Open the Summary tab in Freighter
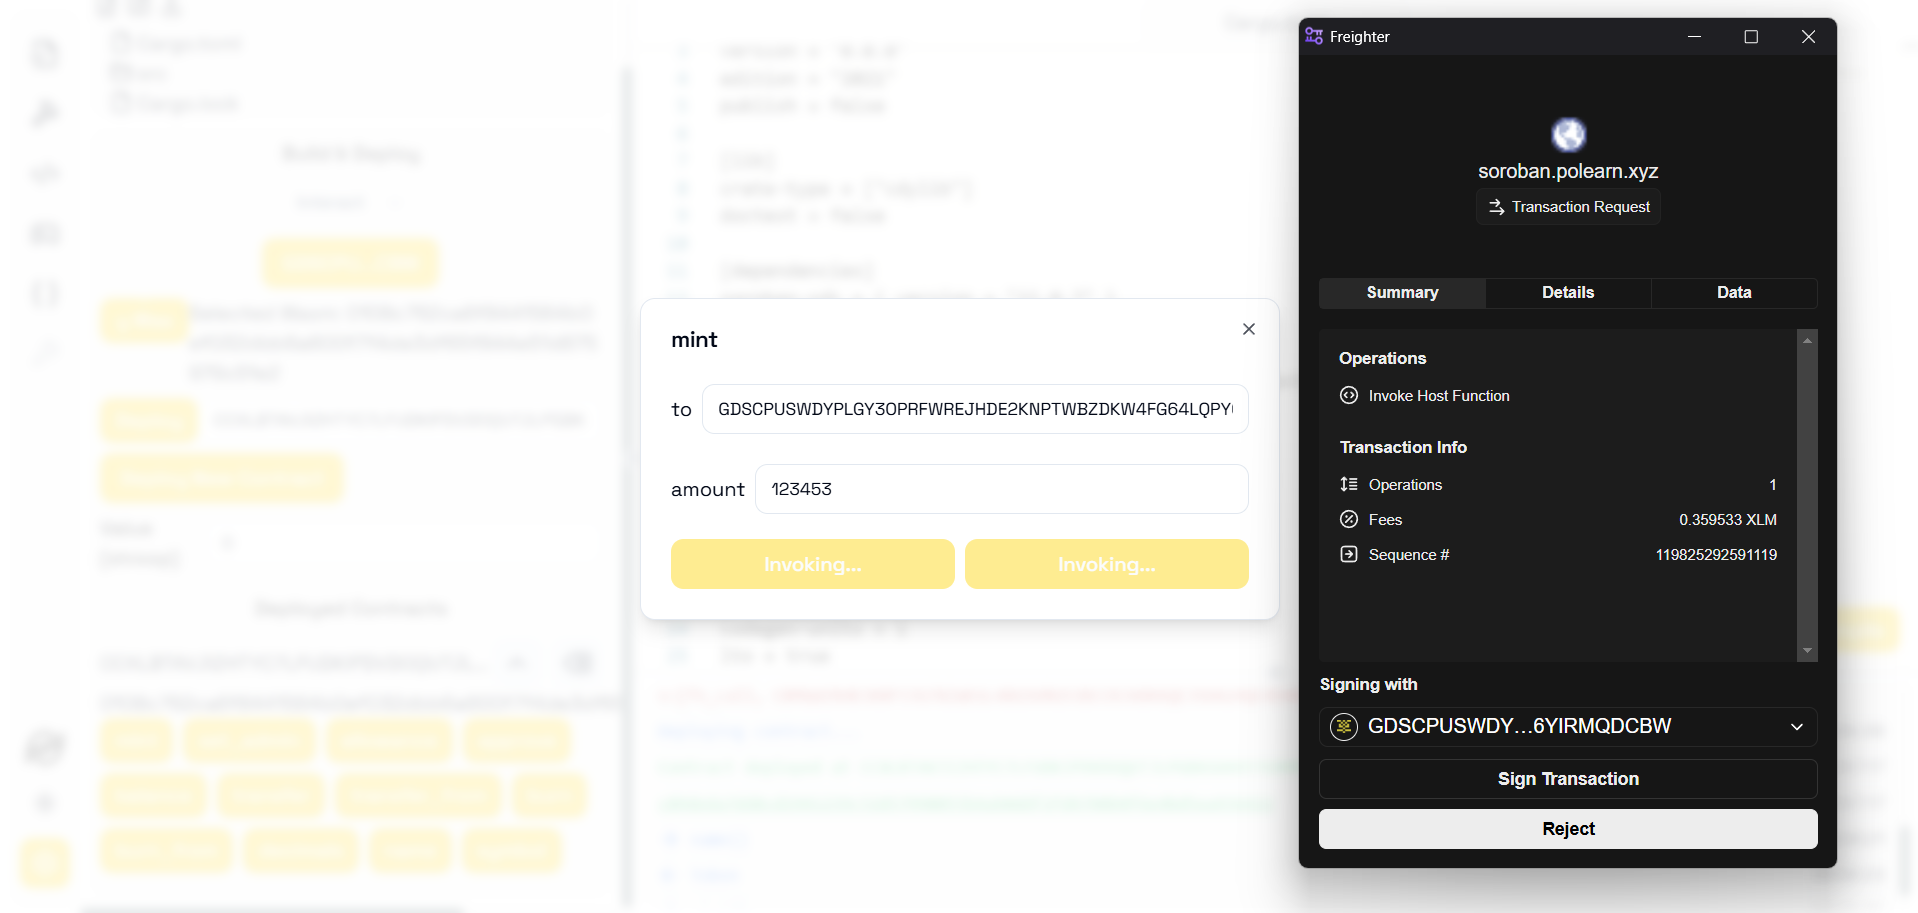The height and width of the screenshot is (913, 1918). coord(1402,293)
